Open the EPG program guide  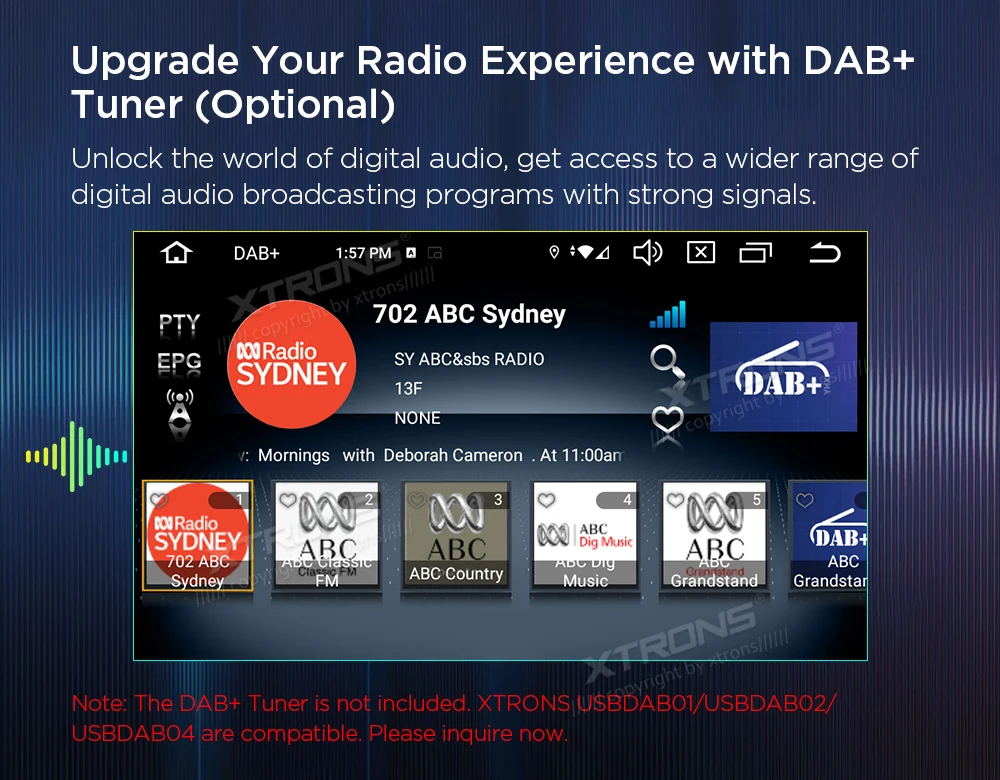pyautogui.click(x=179, y=361)
